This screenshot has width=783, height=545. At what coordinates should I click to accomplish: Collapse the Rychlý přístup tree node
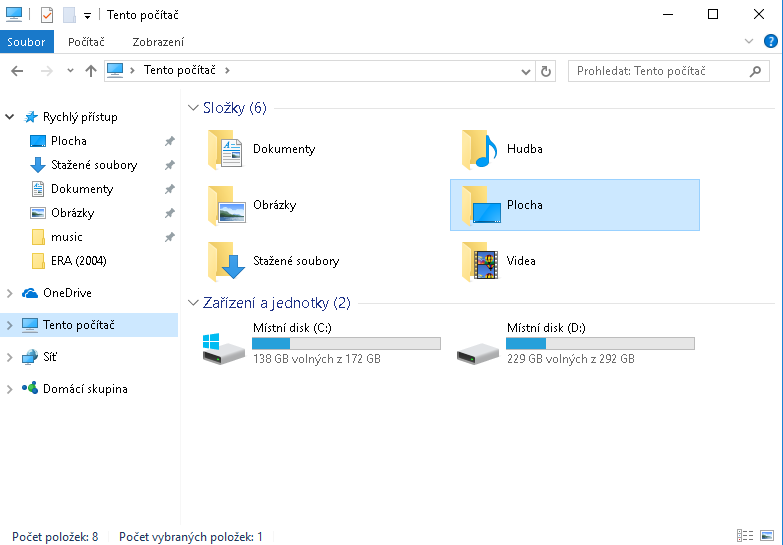[x=9, y=117]
